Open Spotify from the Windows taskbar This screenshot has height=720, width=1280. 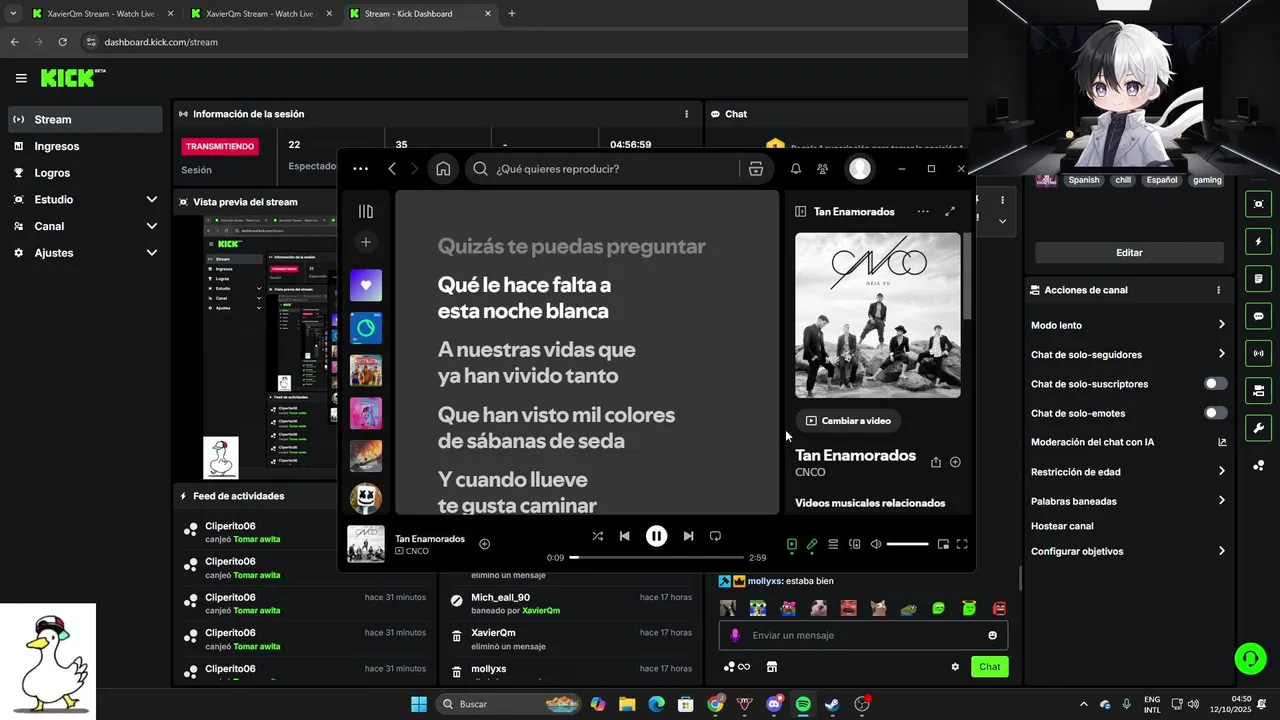pos(803,704)
